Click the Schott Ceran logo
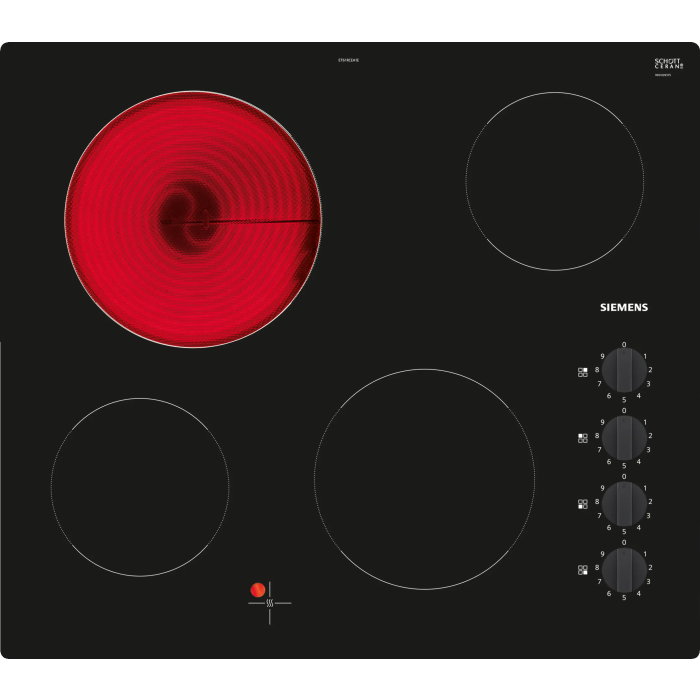This screenshot has width=700, height=700. coord(668,63)
